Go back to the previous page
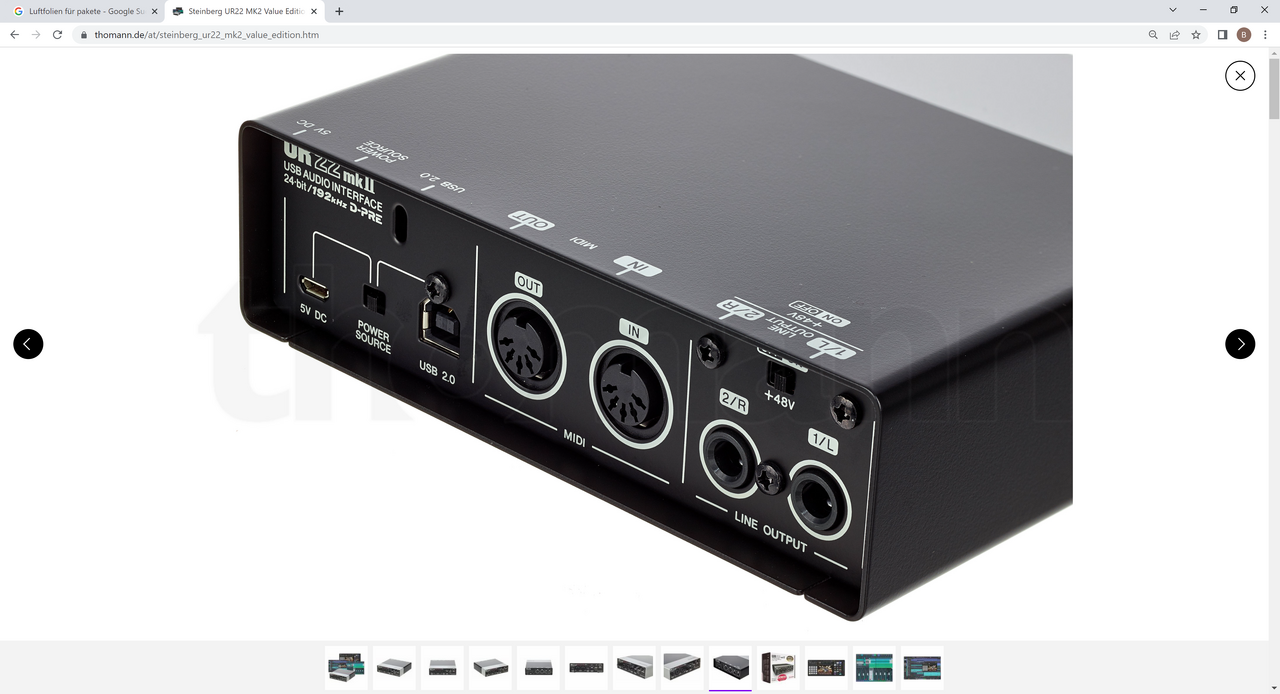This screenshot has height=694, width=1280. pos(14,34)
